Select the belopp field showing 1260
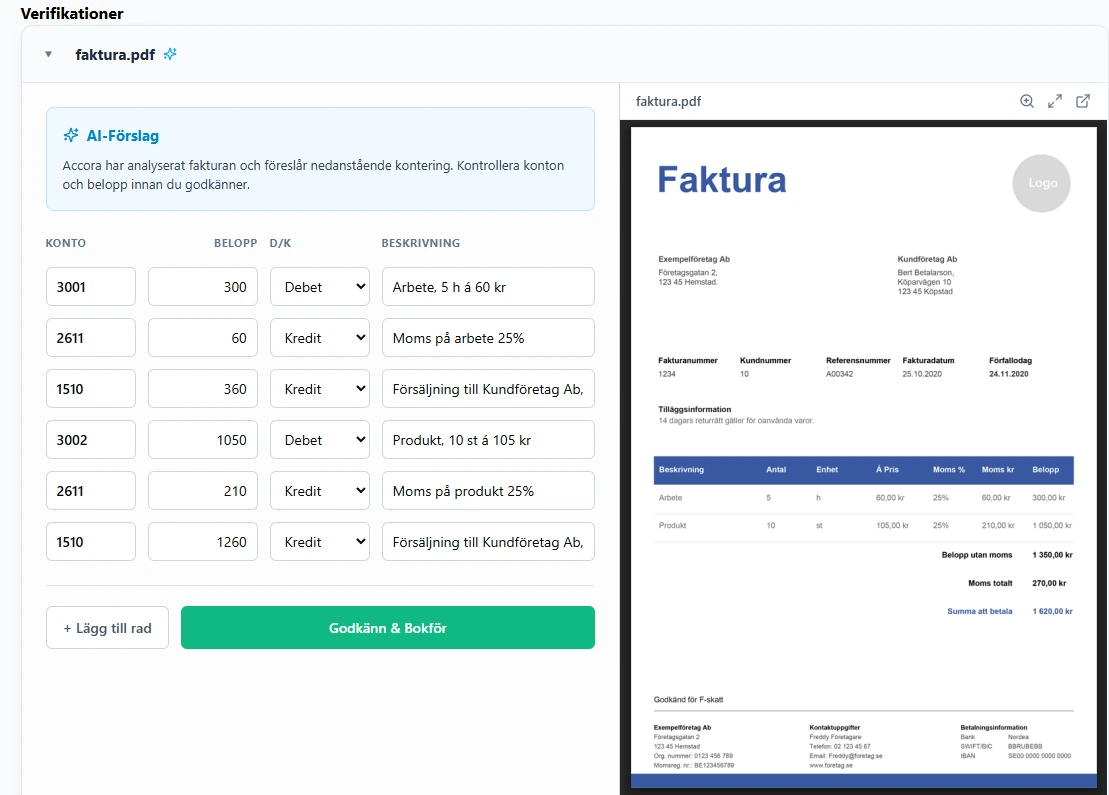 [203, 541]
